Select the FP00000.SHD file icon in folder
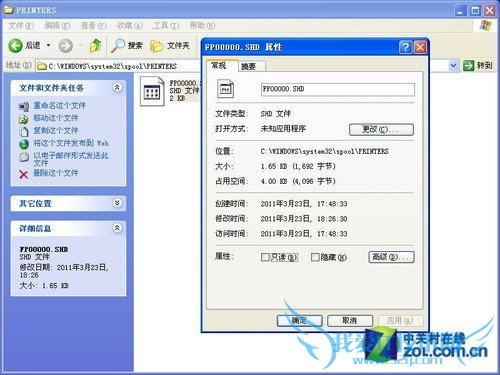The width and height of the screenshot is (500, 375). tap(152, 91)
